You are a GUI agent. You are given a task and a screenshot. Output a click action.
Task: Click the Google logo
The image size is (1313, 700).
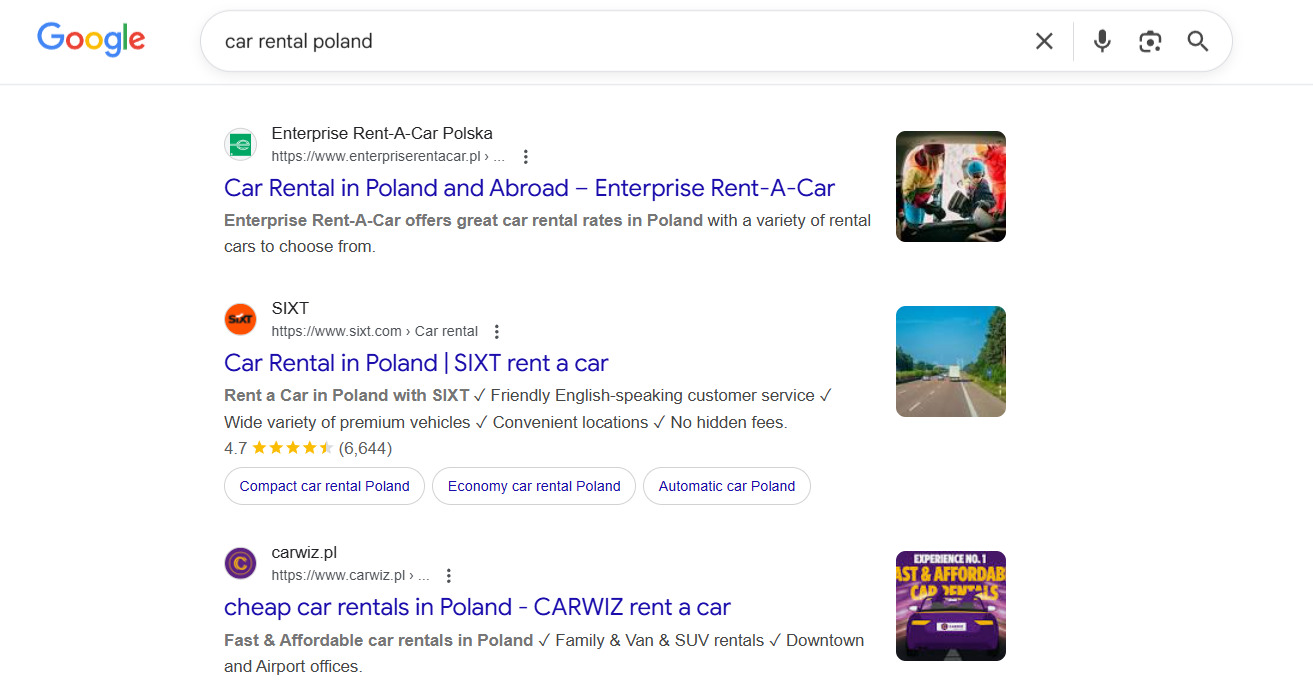click(x=90, y=39)
